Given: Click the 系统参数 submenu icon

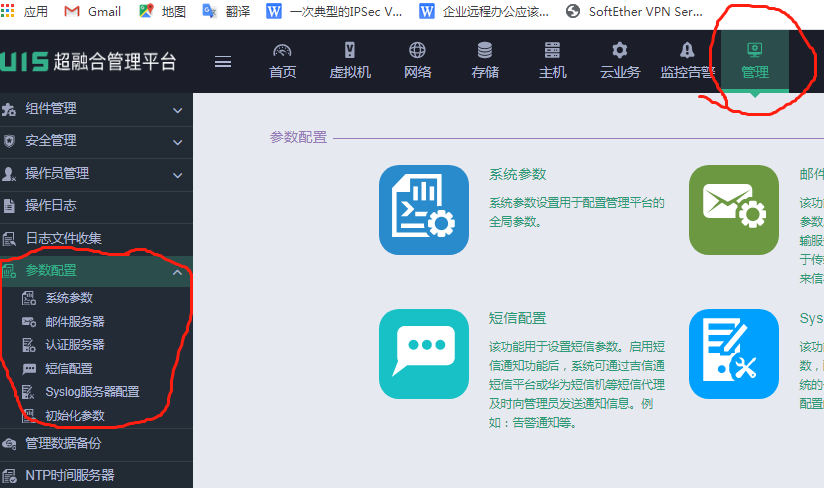Looking at the screenshot, I should point(29,298).
